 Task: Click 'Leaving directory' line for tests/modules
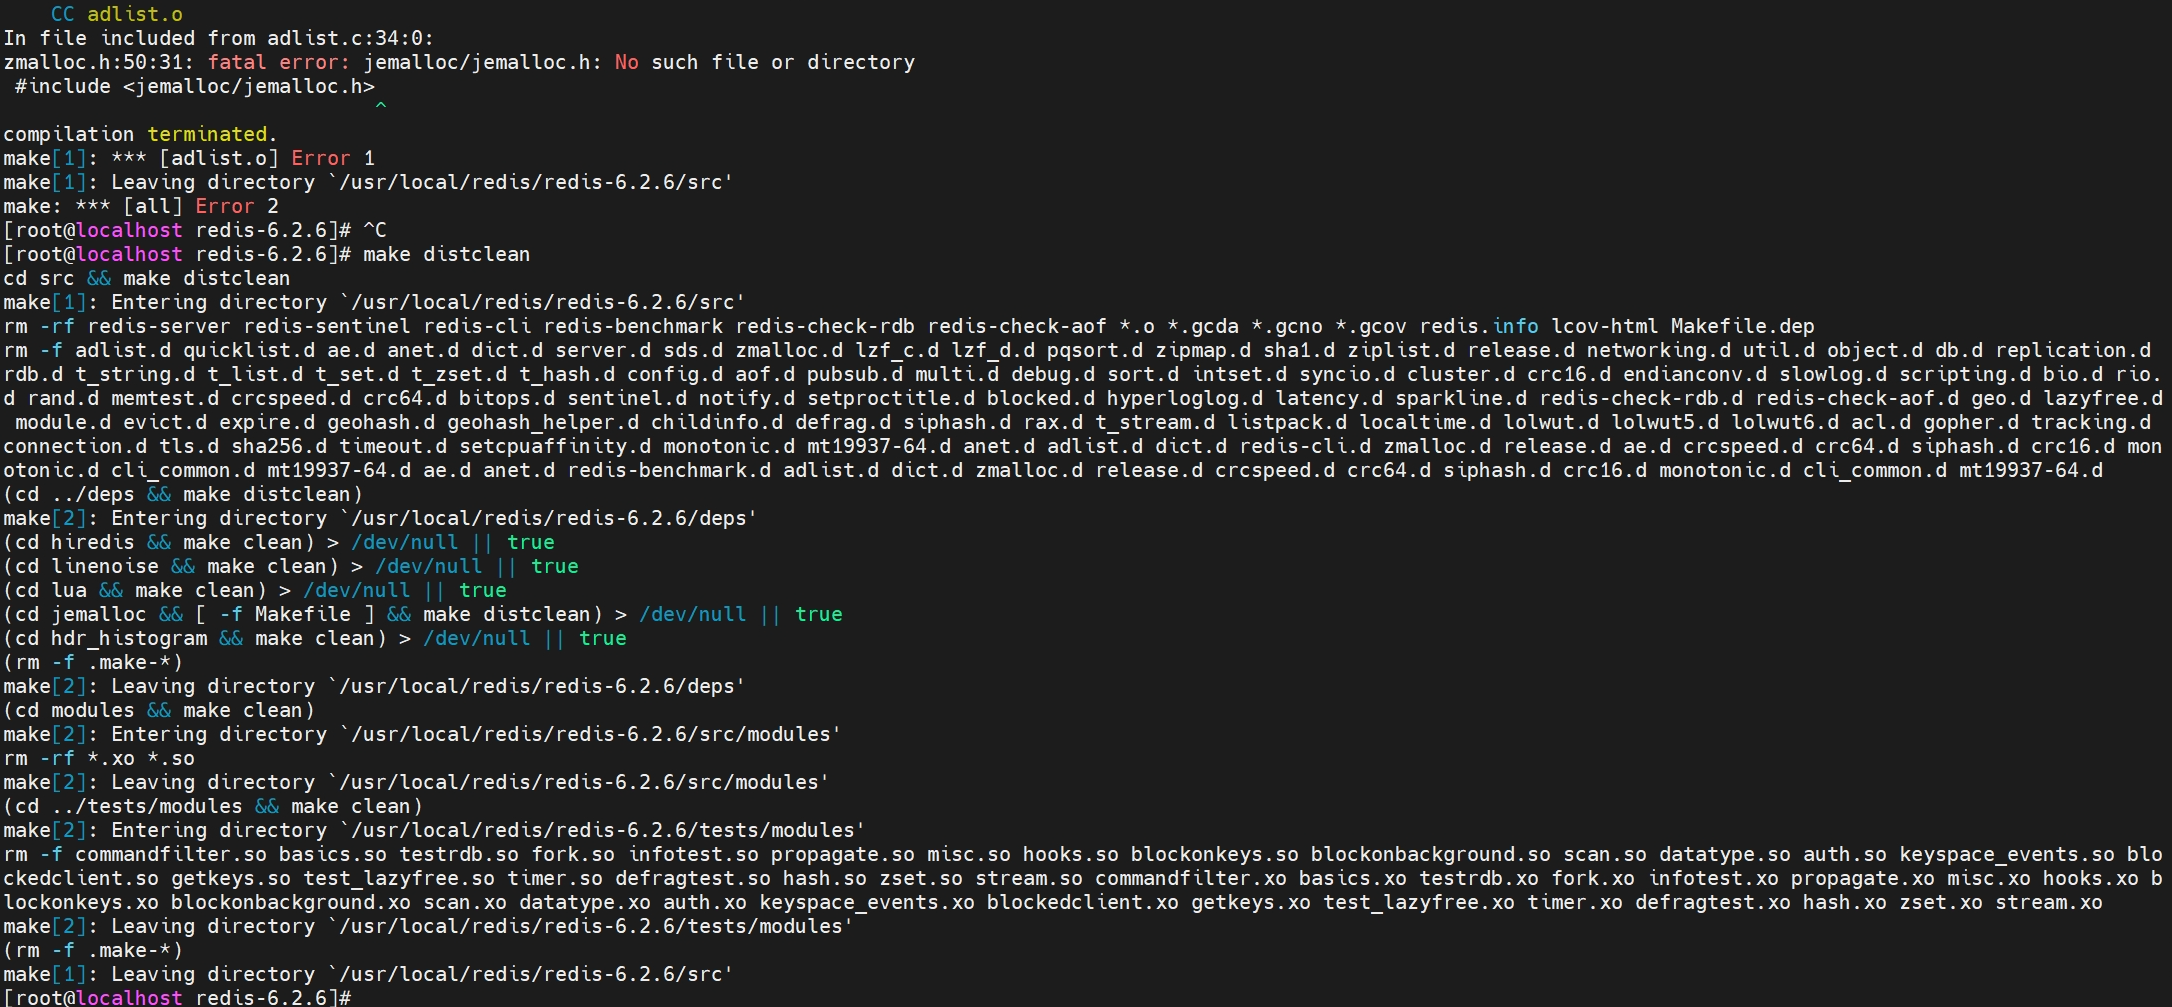click(428, 926)
